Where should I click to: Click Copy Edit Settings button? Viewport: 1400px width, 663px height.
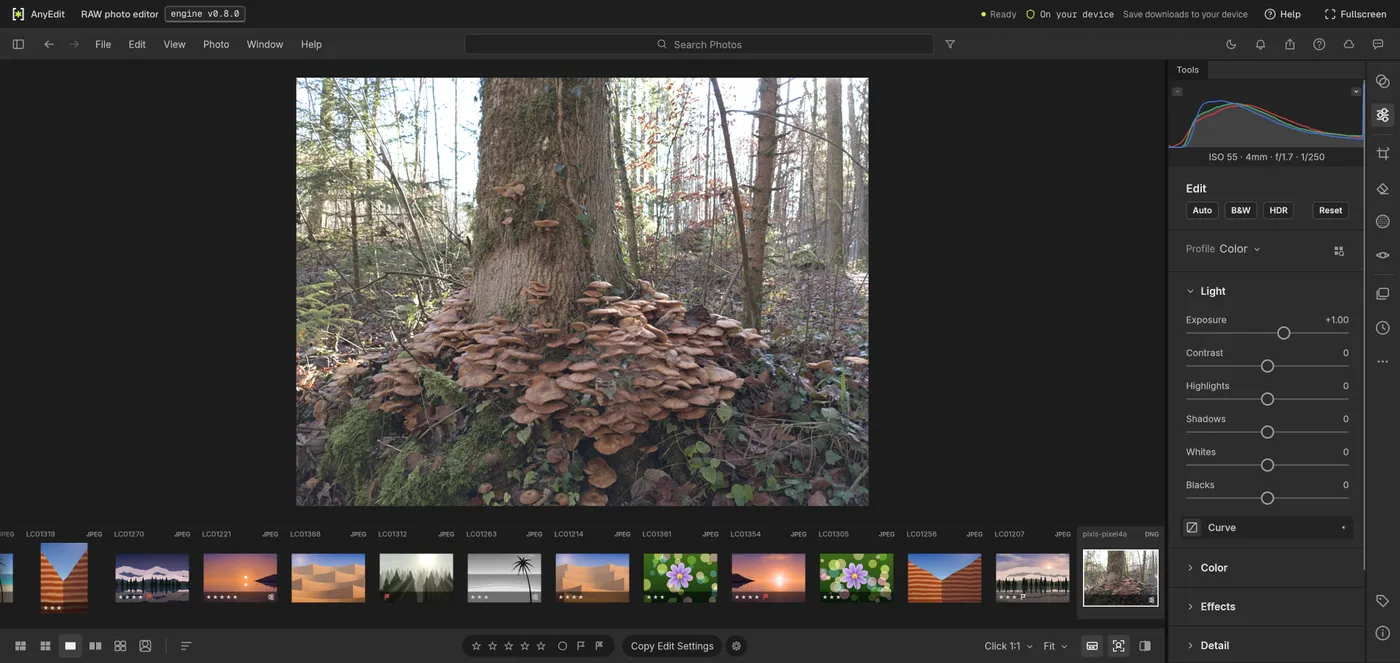[x=672, y=646]
